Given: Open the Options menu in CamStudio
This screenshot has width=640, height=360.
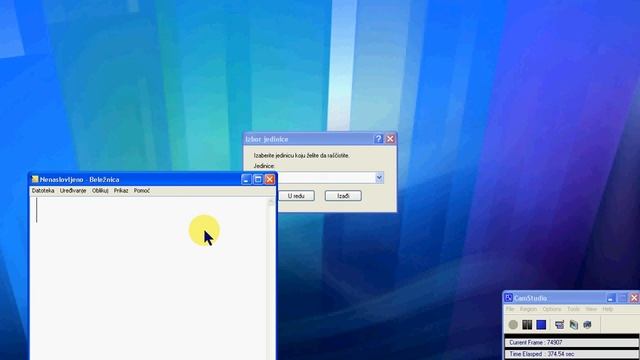Looking at the screenshot, I should (x=552, y=309).
